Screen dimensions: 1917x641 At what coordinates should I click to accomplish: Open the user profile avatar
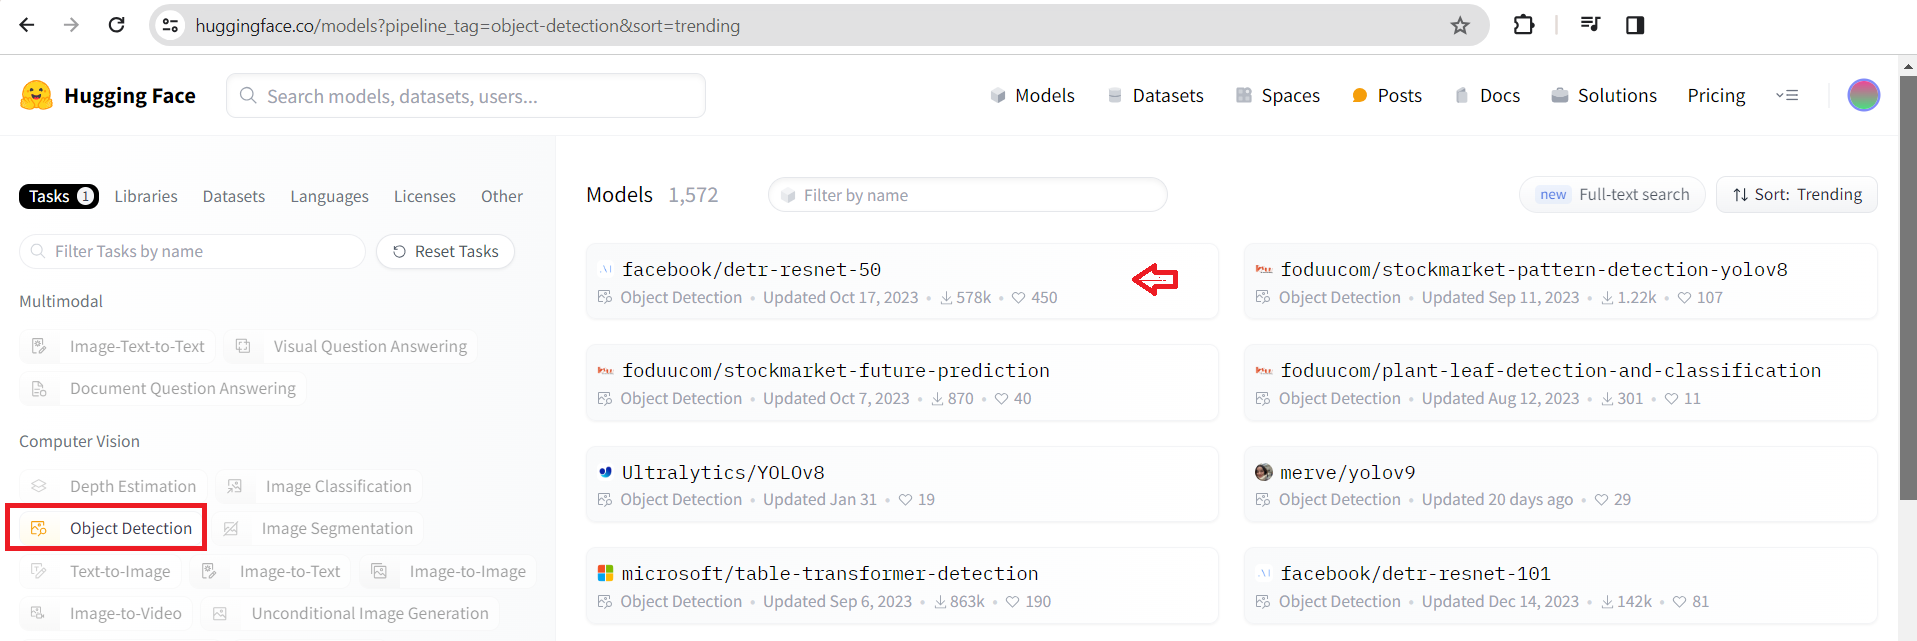[x=1863, y=95]
